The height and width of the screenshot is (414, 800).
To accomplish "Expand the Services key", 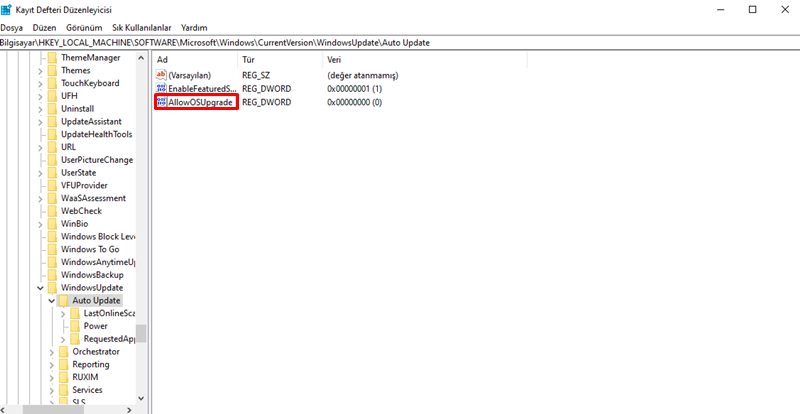I will (52, 389).
